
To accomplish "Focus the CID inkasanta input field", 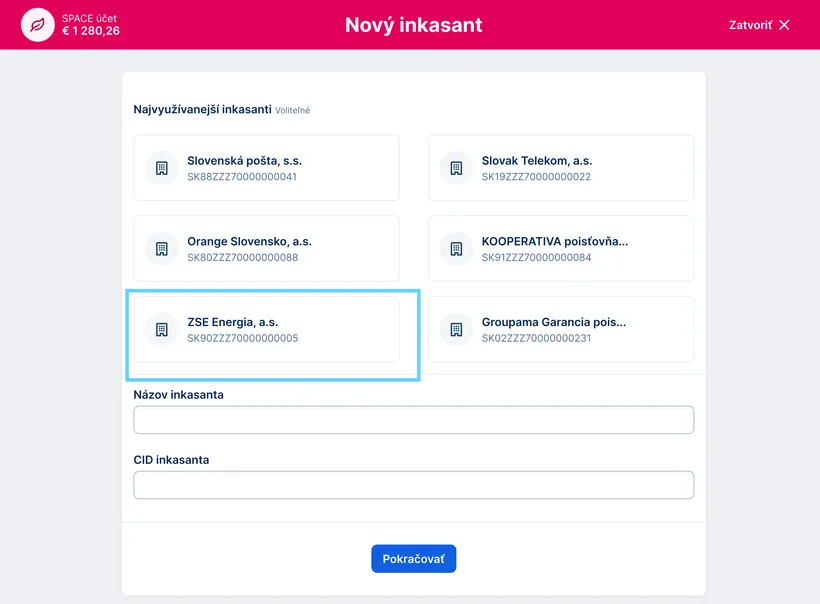I will pyautogui.click(x=414, y=485).
